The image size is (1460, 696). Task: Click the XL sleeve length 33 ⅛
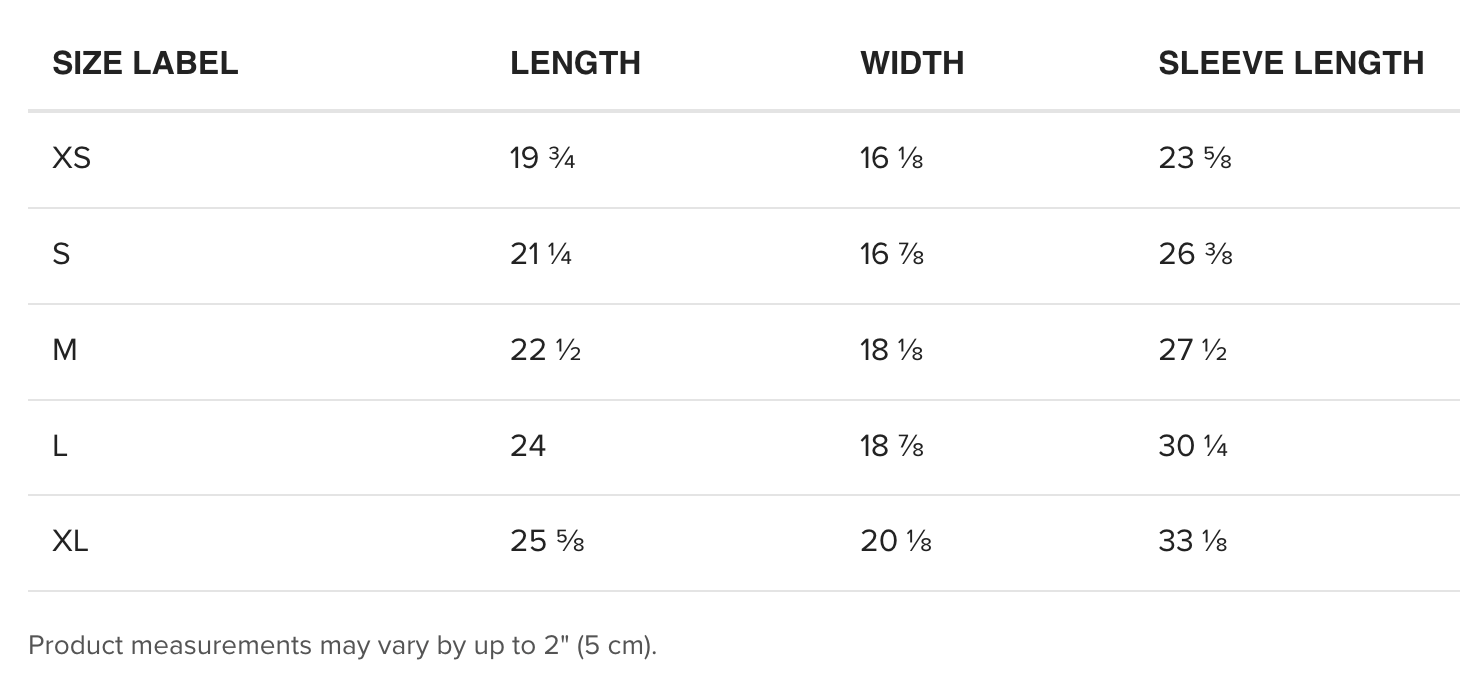(1193, 541)
